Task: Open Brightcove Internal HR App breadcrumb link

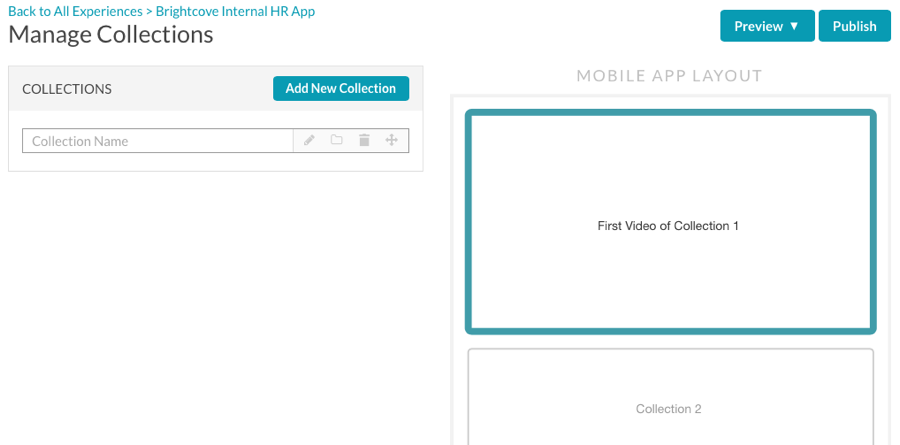Action: pos(235,11)
